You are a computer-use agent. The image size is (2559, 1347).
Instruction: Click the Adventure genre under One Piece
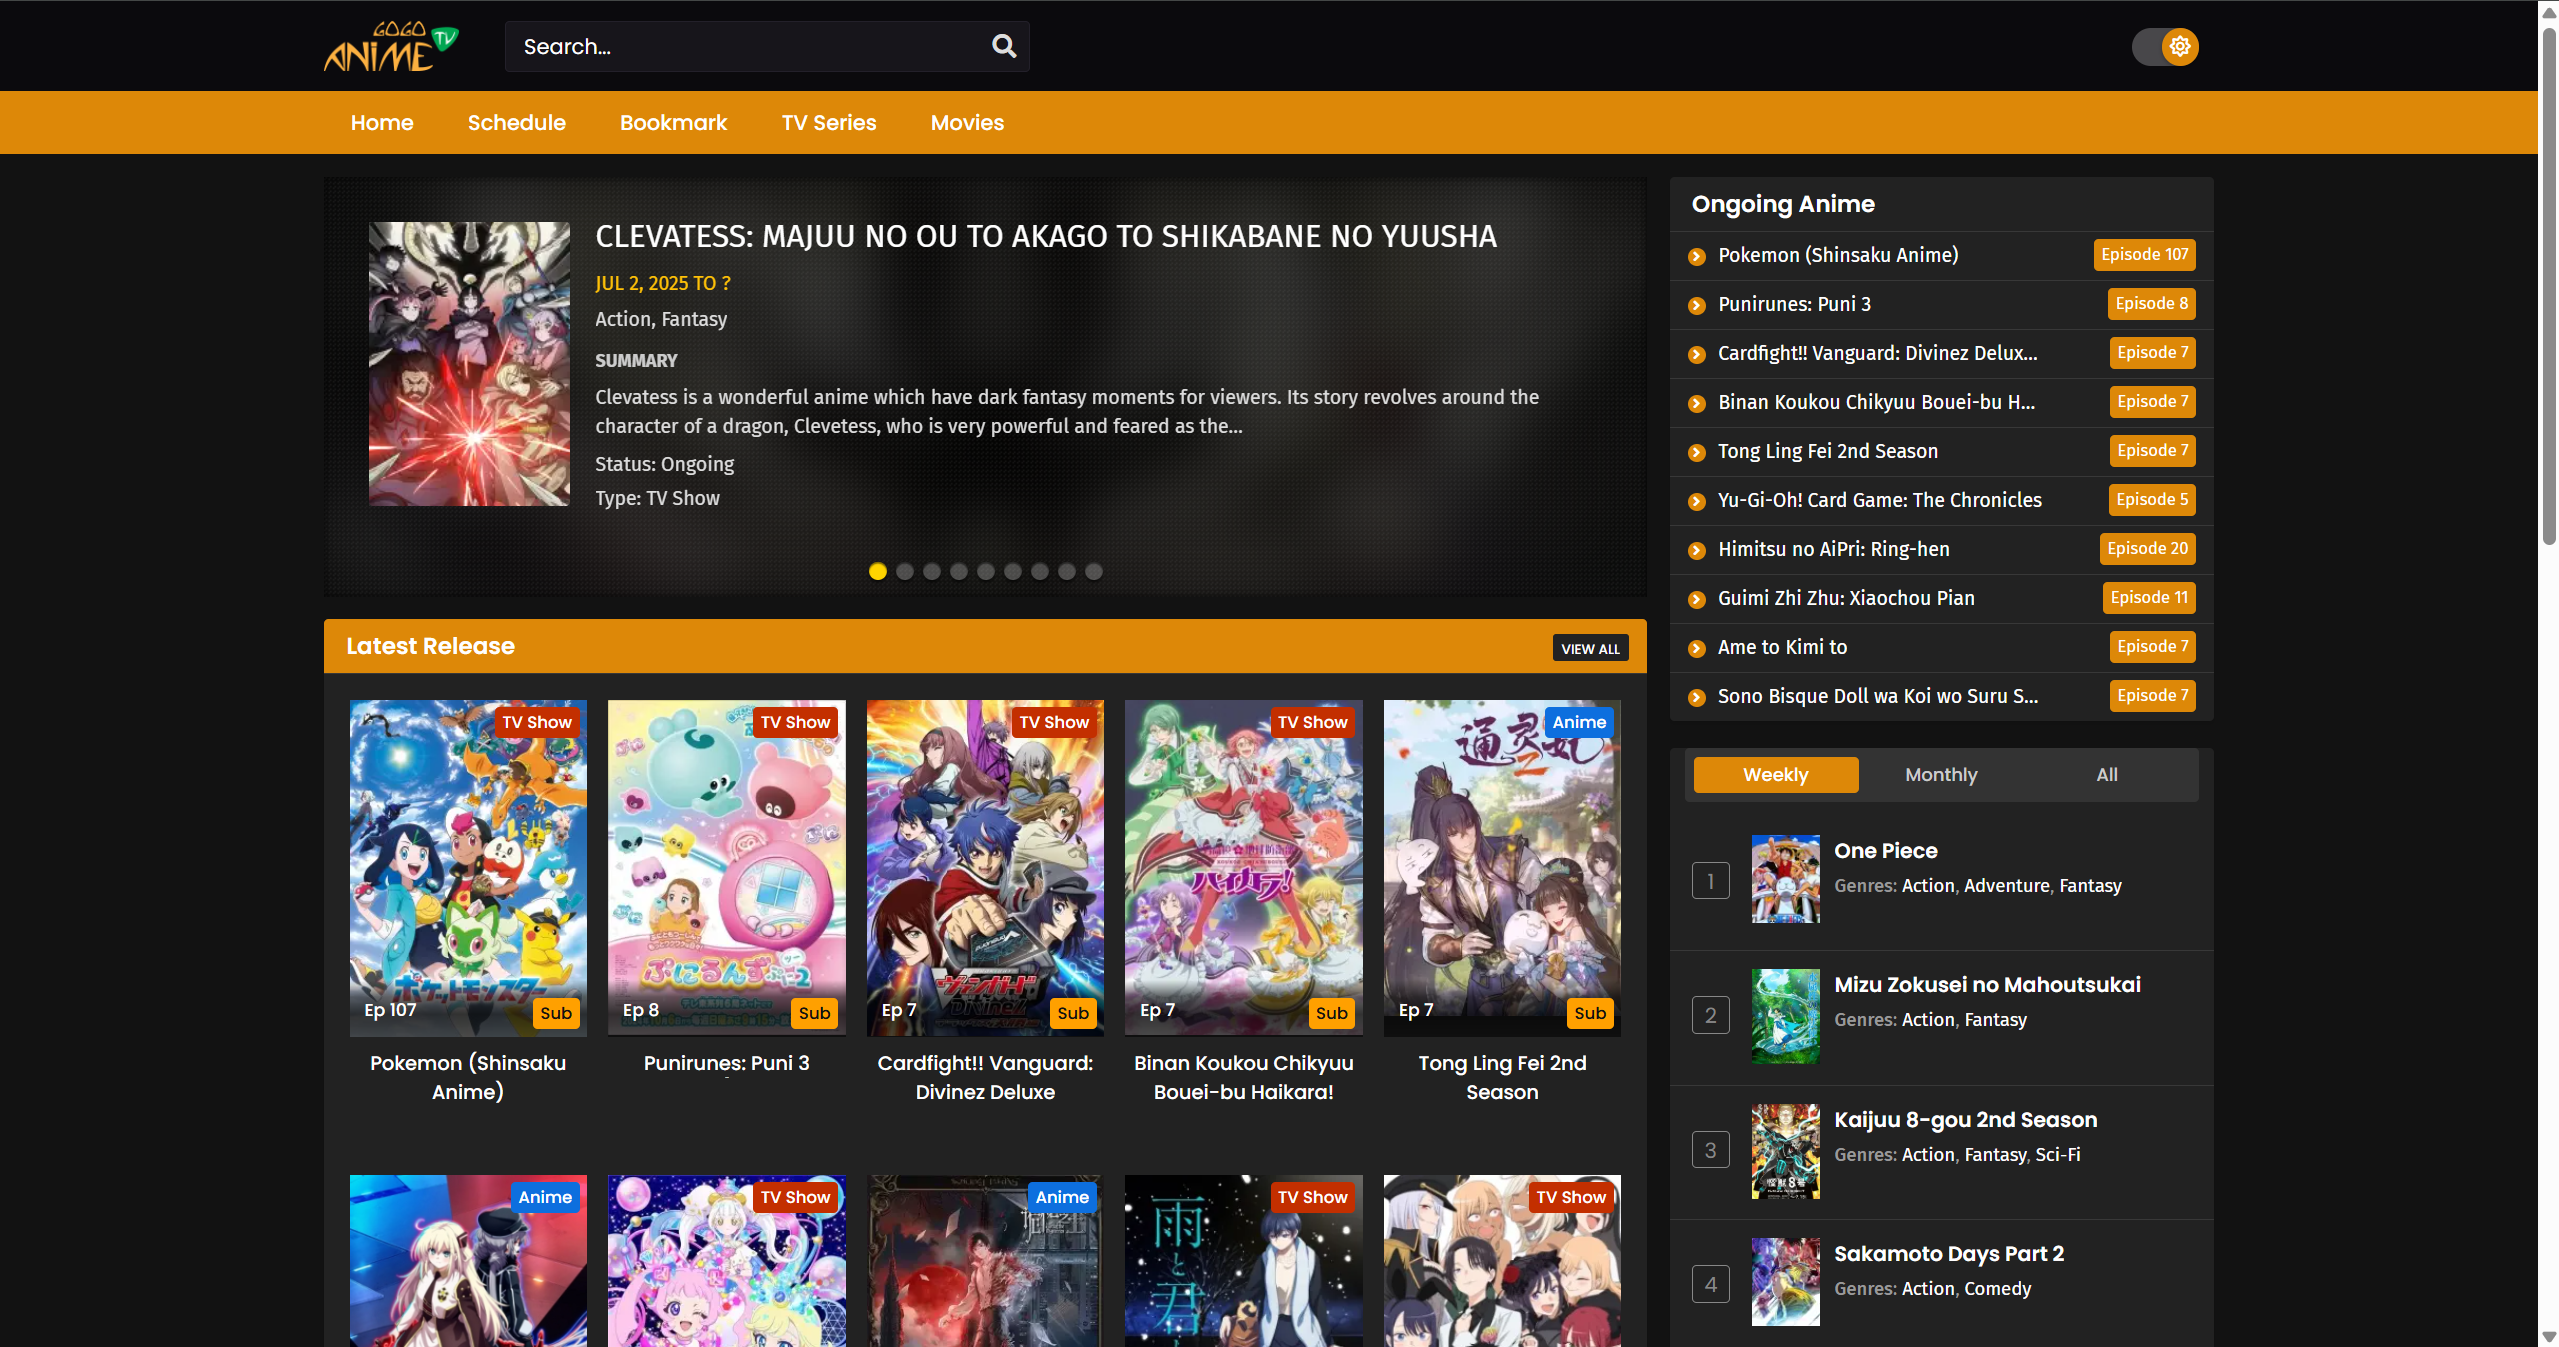(x=2006, y=886)
